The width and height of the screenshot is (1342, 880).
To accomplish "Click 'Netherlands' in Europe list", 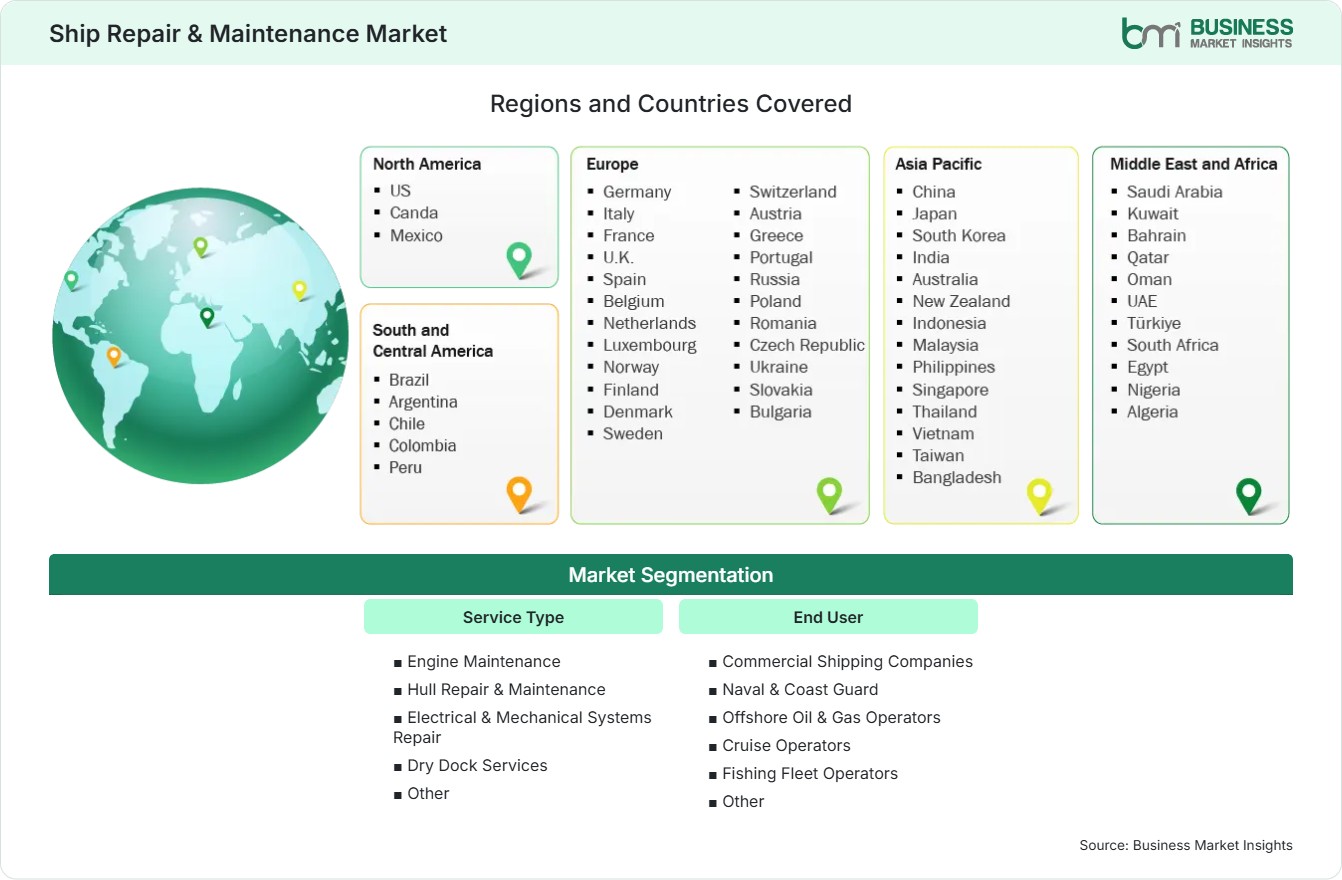I will pos(649,323).
